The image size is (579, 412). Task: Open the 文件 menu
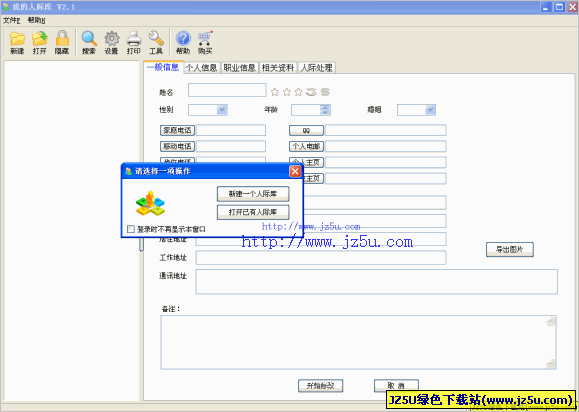tap(11, 20)
